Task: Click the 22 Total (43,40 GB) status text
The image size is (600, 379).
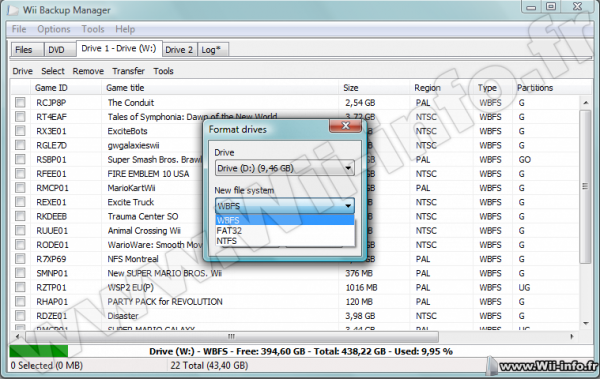Action: click(x=209, y=366)
